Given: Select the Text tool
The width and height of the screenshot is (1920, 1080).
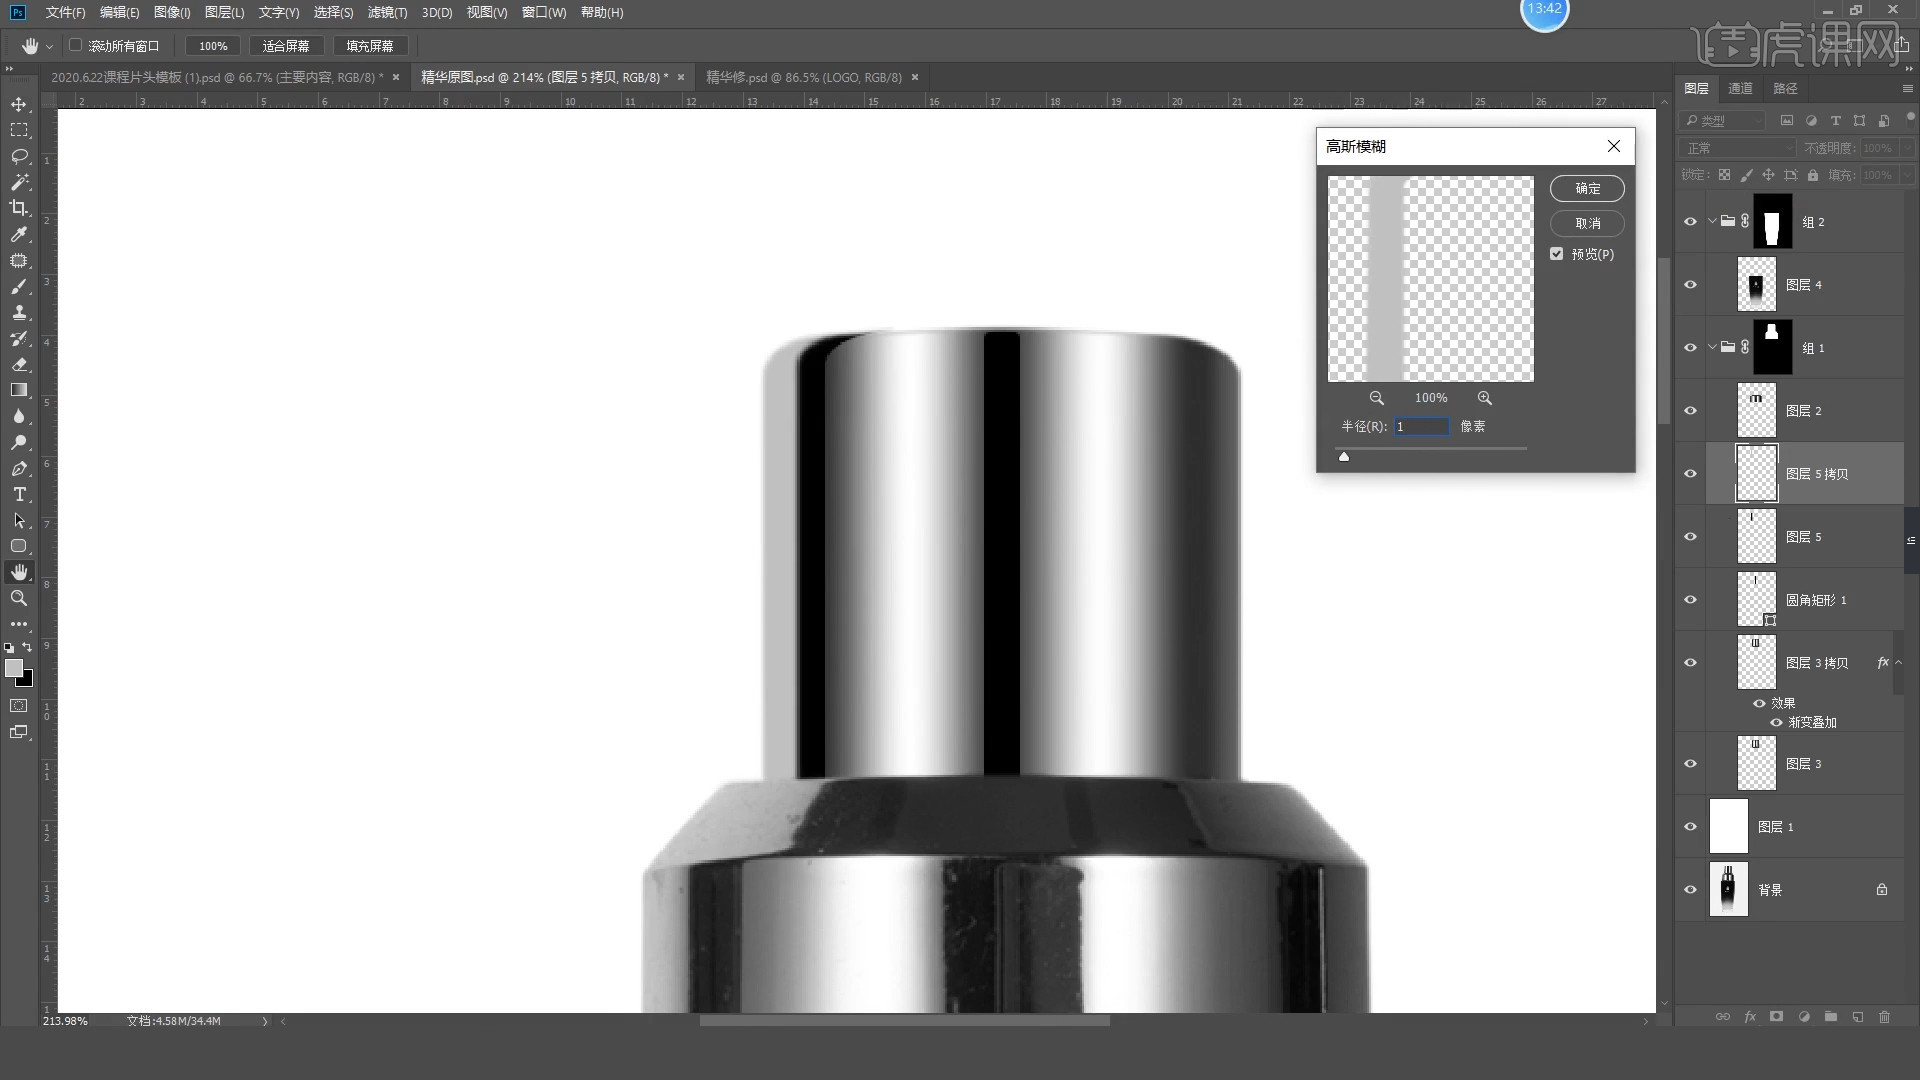Looking at the screenshot, I should click(x=18, y=495).
